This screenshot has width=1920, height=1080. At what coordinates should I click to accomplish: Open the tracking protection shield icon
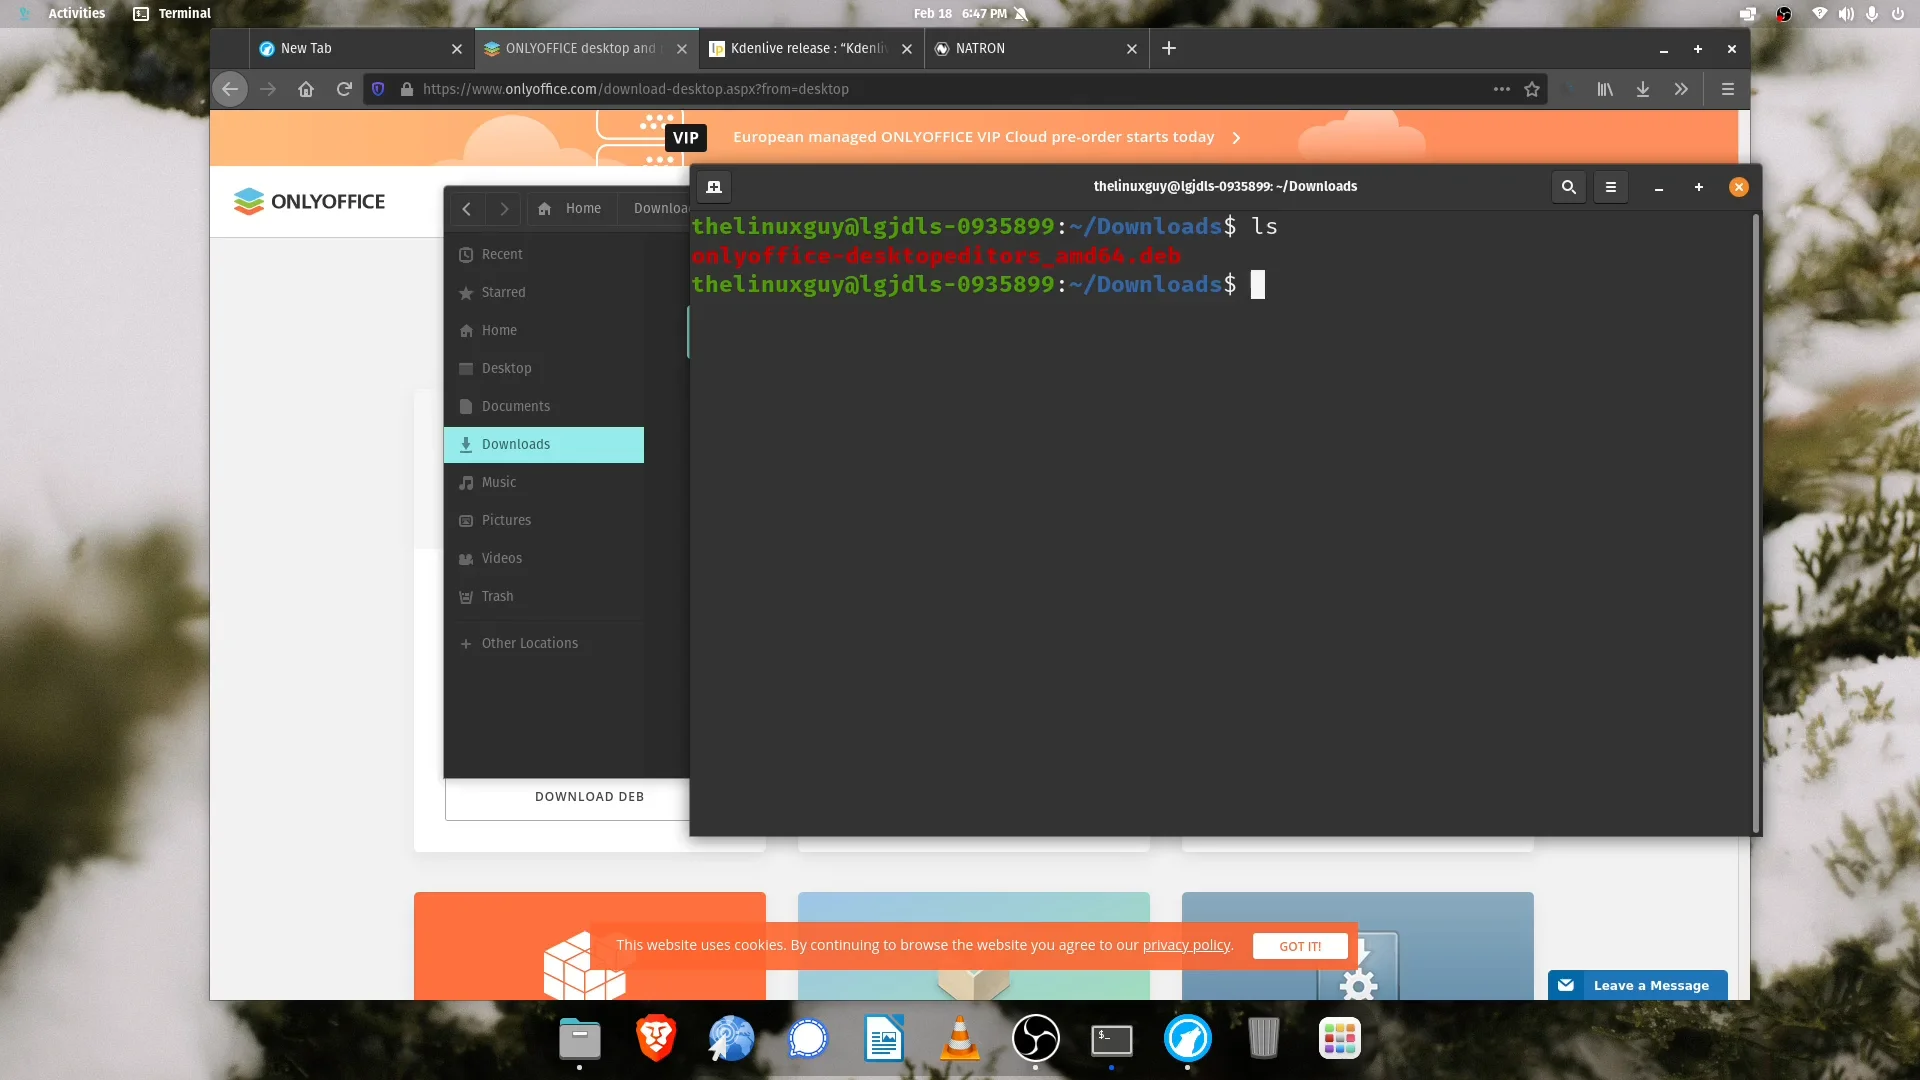click(x=378, y=89)
